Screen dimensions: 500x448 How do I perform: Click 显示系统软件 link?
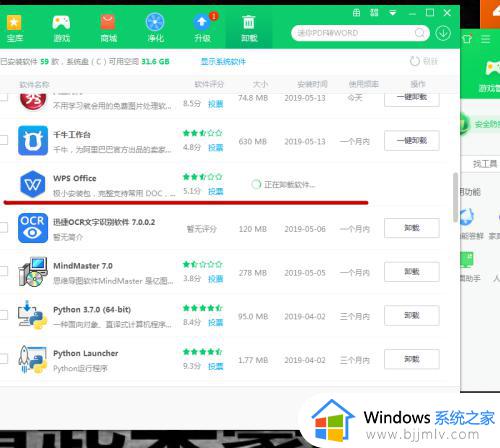(x=223, y=61)
